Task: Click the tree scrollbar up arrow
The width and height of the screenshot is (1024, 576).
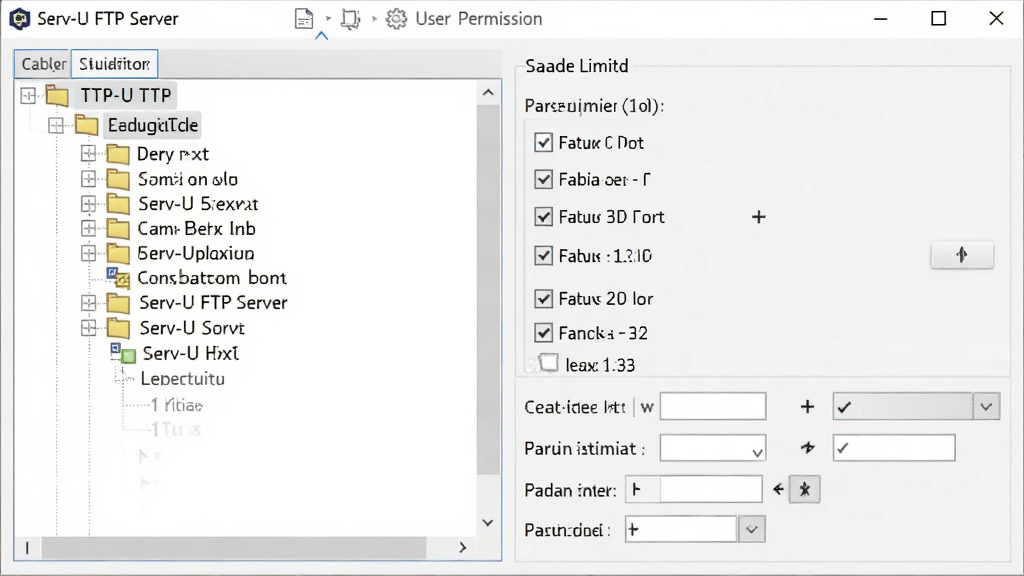Action: pyautogui.click(x=488, y=93)
